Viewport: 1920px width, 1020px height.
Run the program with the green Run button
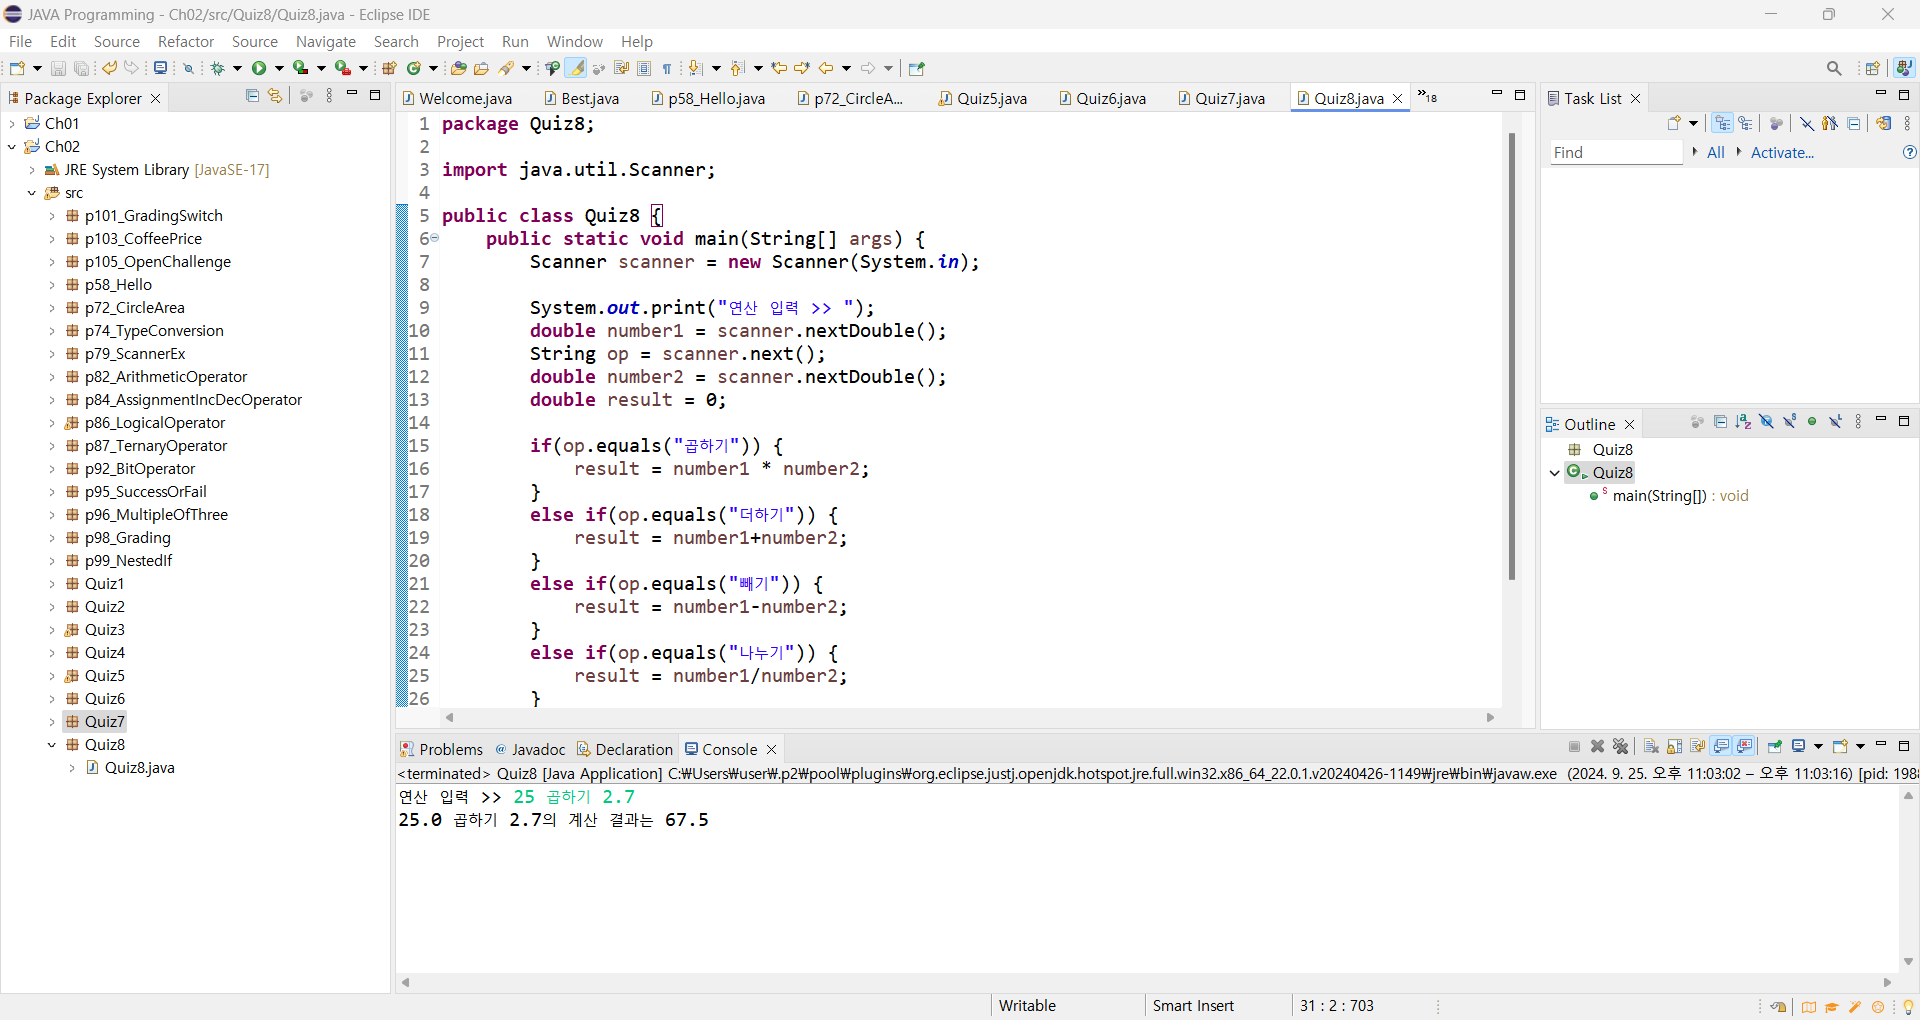tap(259, 68)
